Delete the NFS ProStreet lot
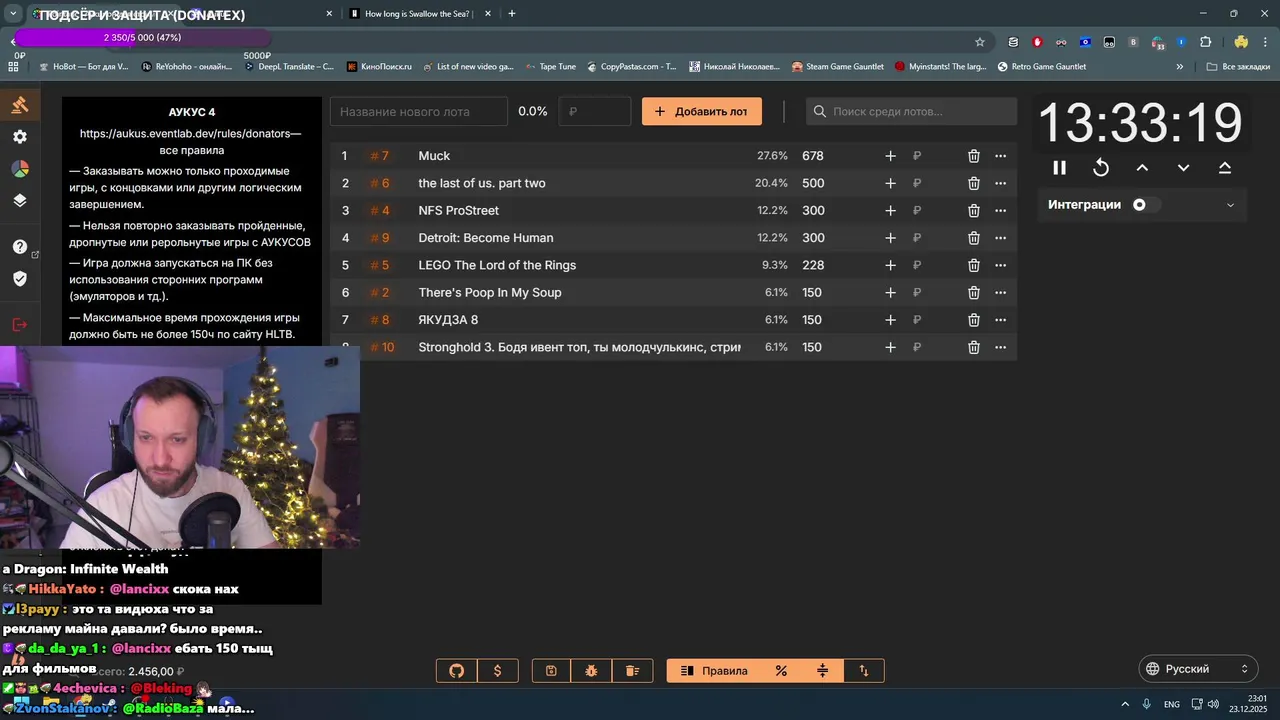Image resolution: width=1280 pixels, height=720 pixels. point(973,211)
